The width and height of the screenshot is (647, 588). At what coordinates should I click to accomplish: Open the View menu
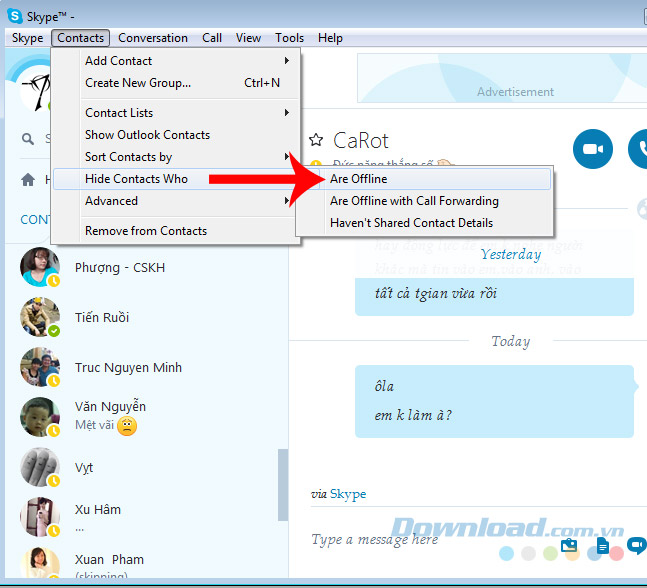click(248, 38)
